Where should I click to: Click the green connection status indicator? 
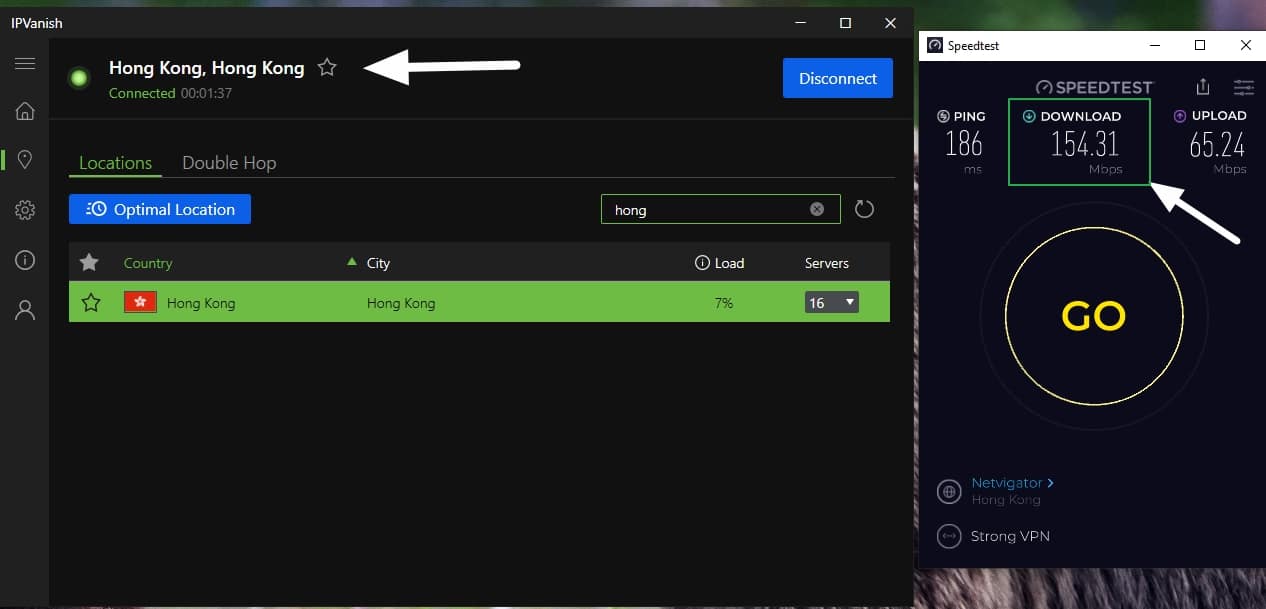pyautogui.click(x=79, y=78)
